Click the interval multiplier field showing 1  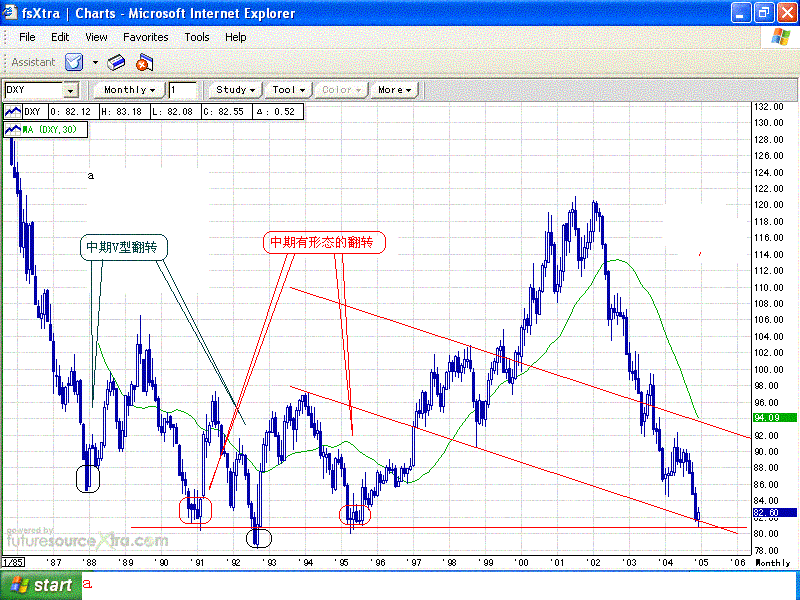[x=183, y=90]
